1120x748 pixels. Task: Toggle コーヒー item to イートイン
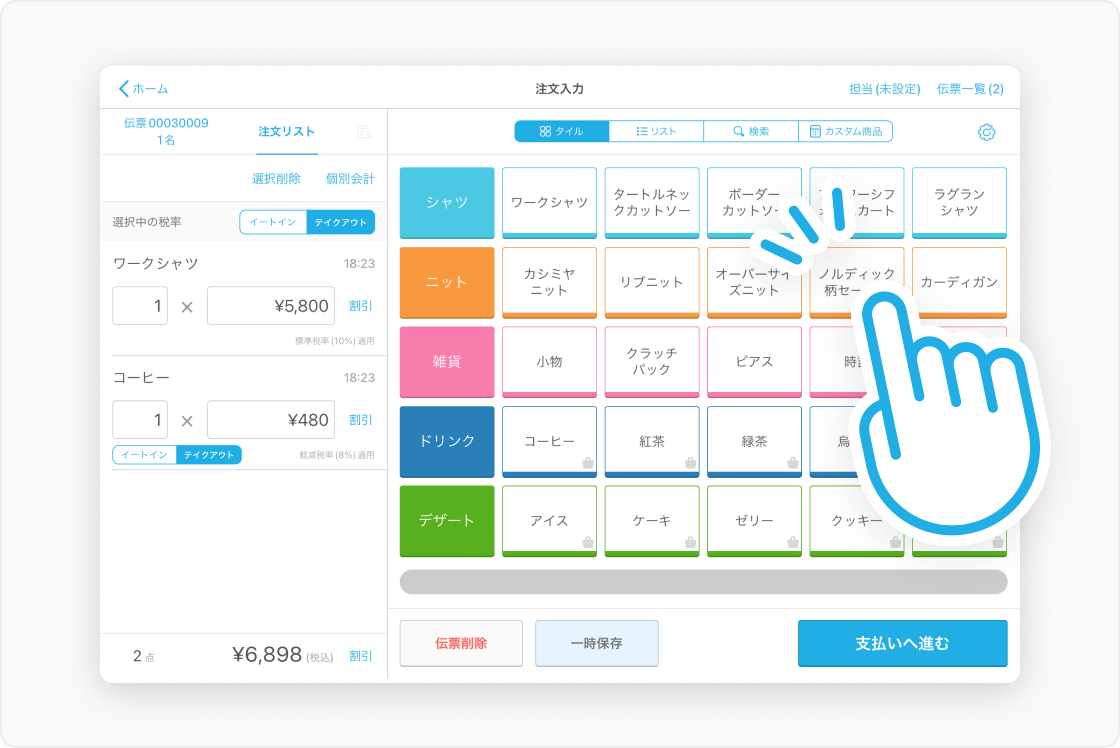point(145,455)
